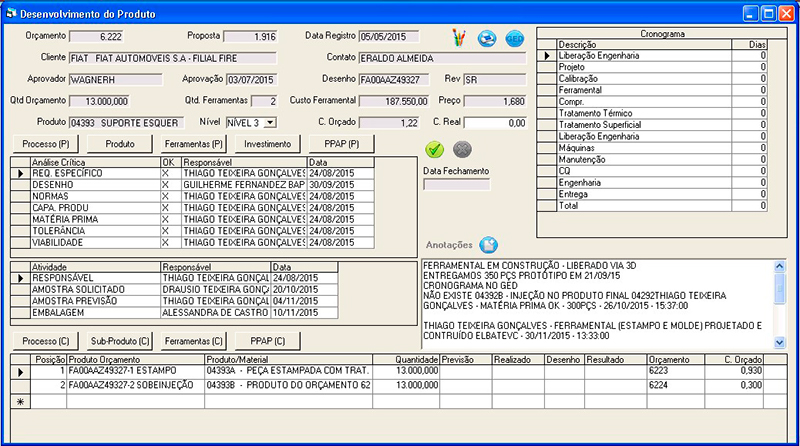Toggle OK mark for MATÉRIA PRIMA row
This screenshot has height=446, width=800.
point(171,219)
